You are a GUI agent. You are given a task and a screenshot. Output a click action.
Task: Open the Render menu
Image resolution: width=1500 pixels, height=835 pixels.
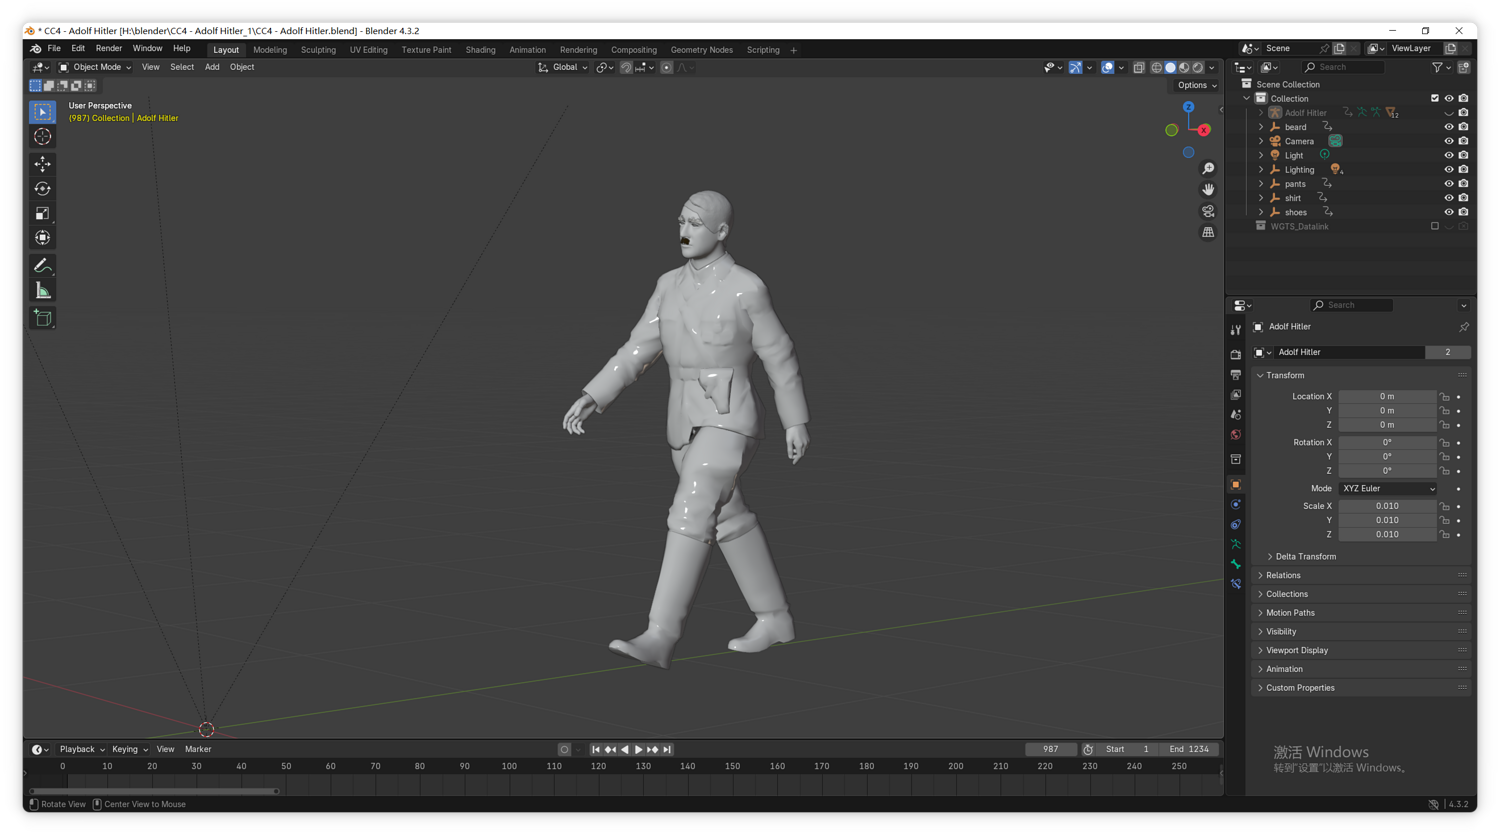(x=109, y=49)
